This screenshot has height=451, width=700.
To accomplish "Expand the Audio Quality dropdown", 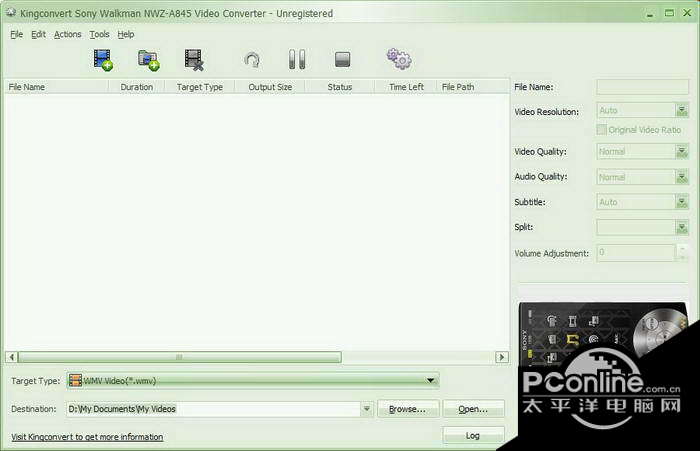I will click(682, 177).
